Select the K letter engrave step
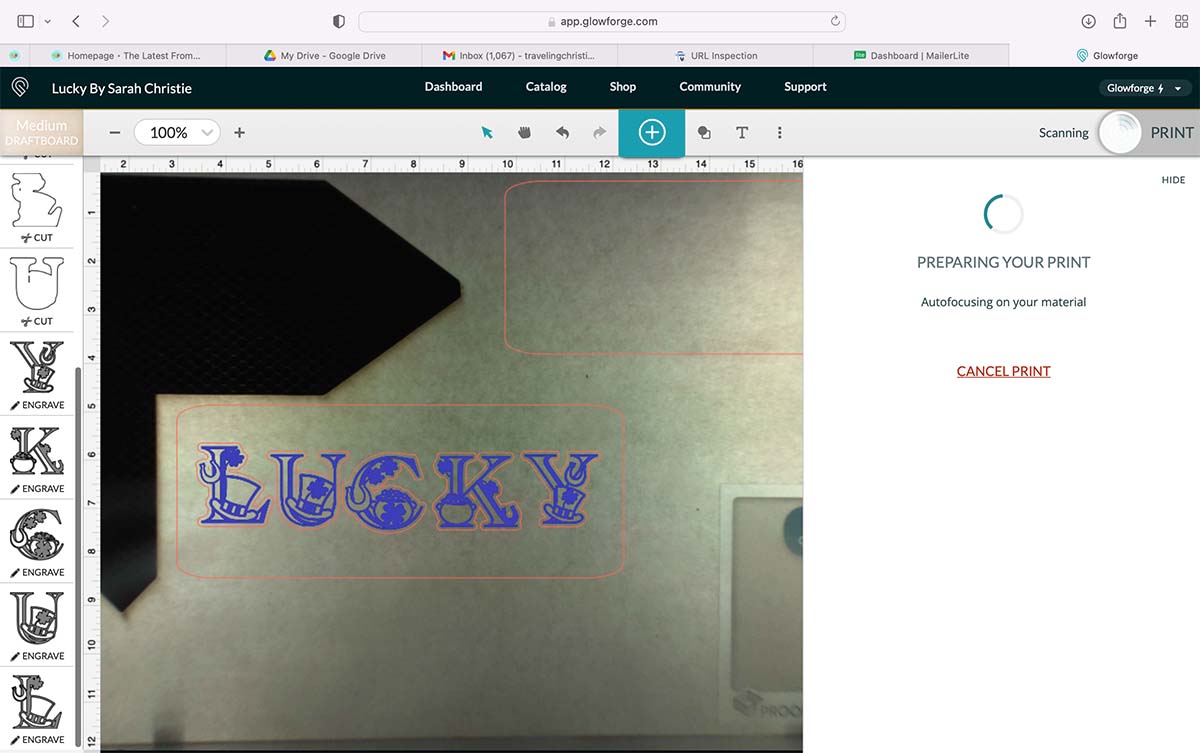The width and height of the screenshot is (1200, 753). (37, 459)
